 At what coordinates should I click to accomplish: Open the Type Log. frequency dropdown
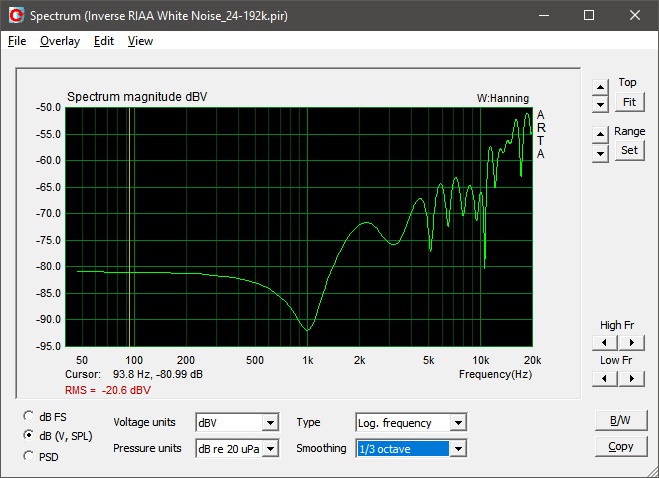pos(458,423)
